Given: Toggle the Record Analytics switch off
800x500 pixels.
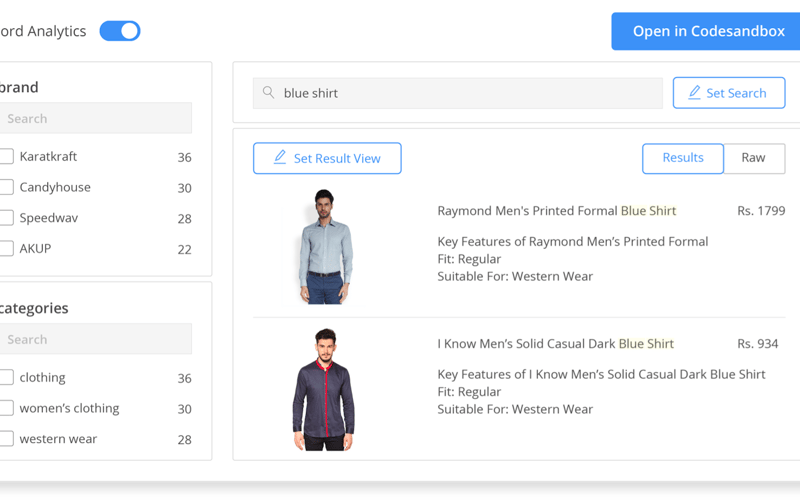Looking at the screenshot, I should 119,31.
